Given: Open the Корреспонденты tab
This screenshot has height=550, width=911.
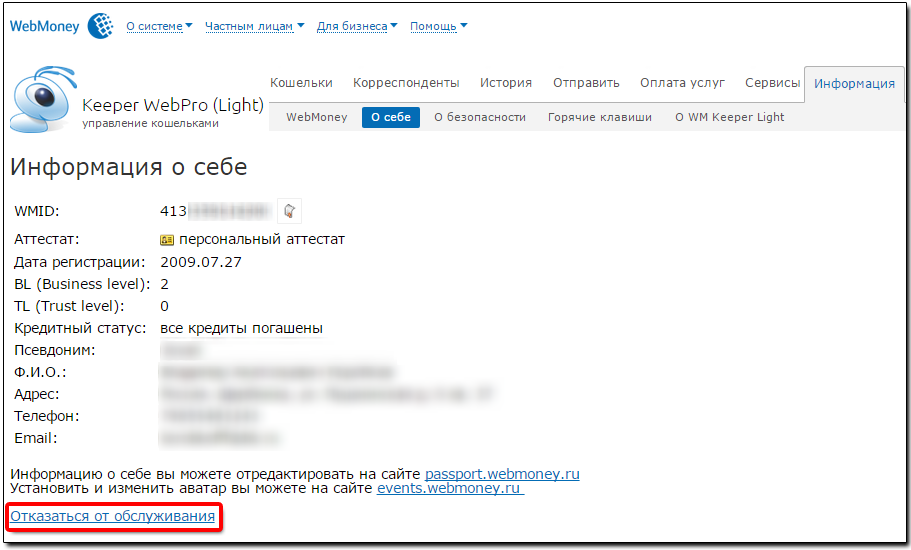Looking at the screenshot, I should (x=406, y=83).
